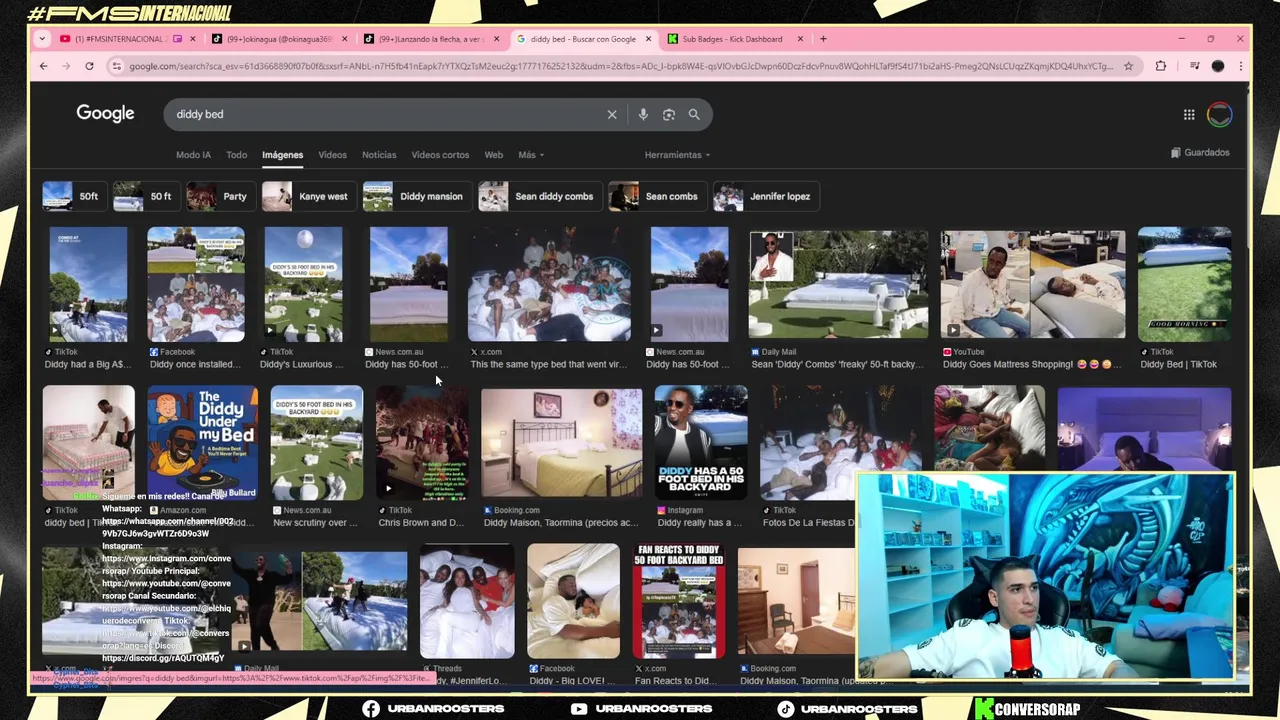Switch to the Noticias results tab
This screenshot has height=720, width=1280.
(x=379, y=155)
